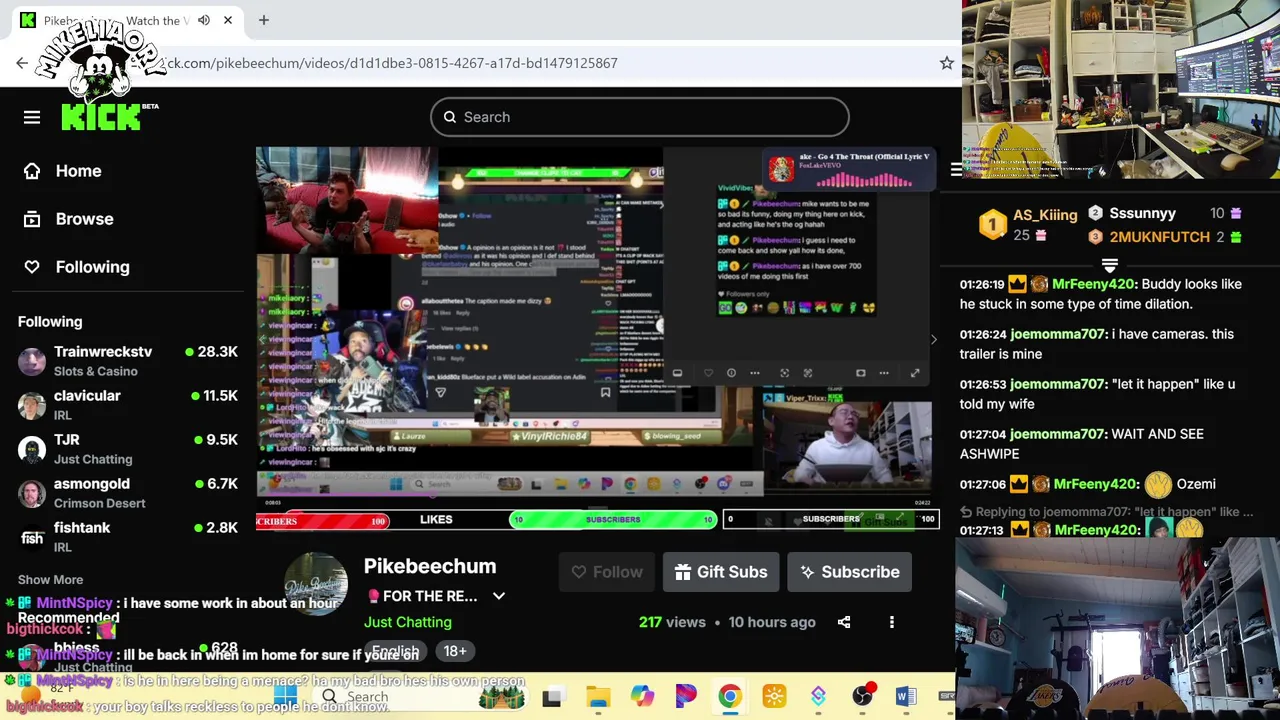Open Following in the Kick sidebar
Image resolution: width=1280 pixels, height=720 pixels.
pyautogui.click(x=92, y=267)
